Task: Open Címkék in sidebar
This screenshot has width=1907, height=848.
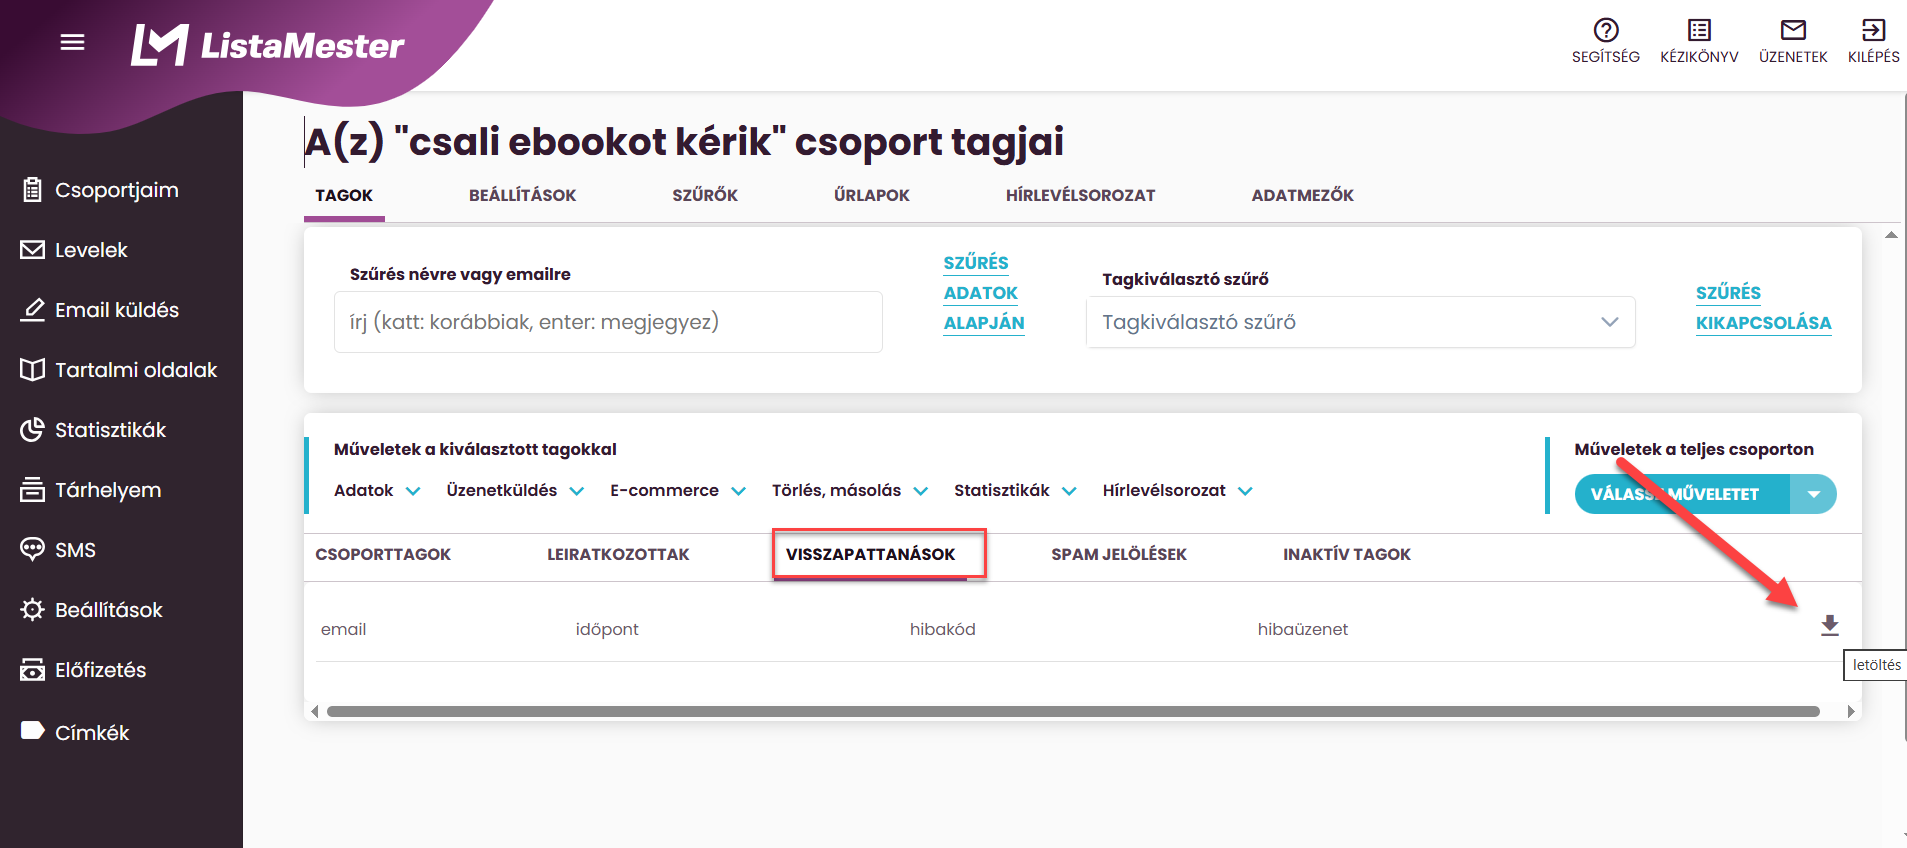Action: click(75, 732)
